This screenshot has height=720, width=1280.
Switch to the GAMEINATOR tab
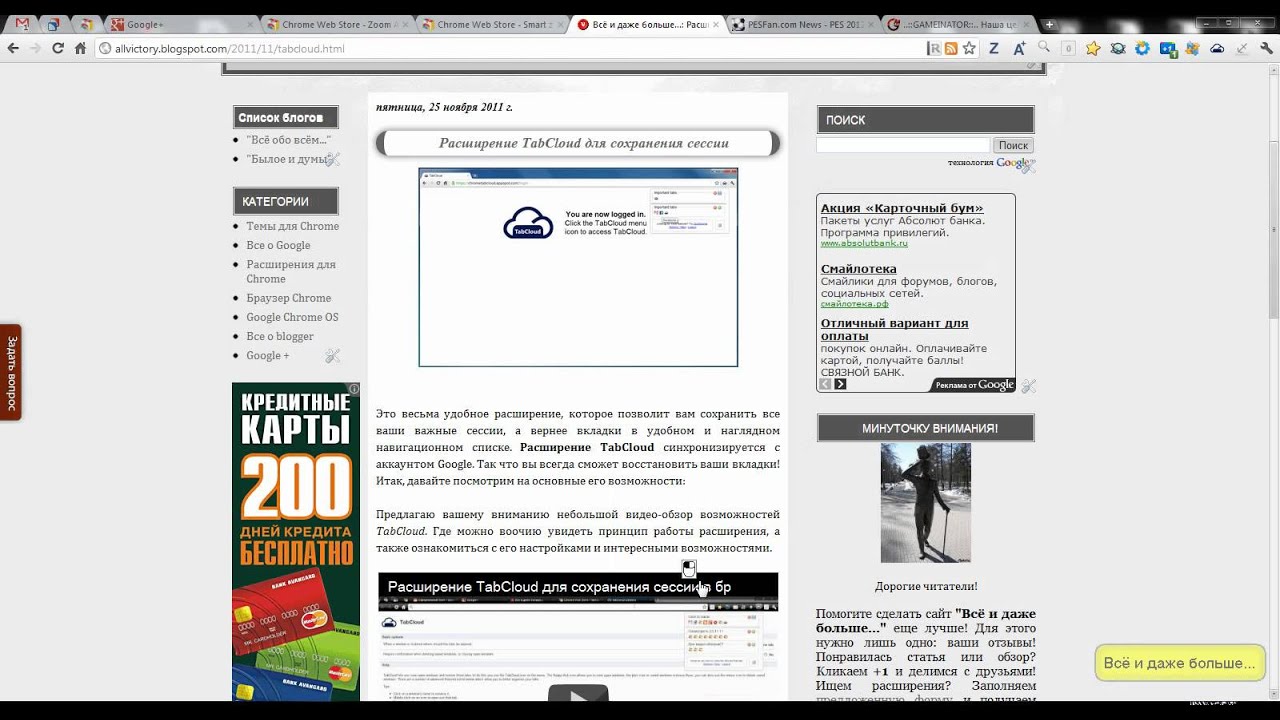click(x=955, y=24)
